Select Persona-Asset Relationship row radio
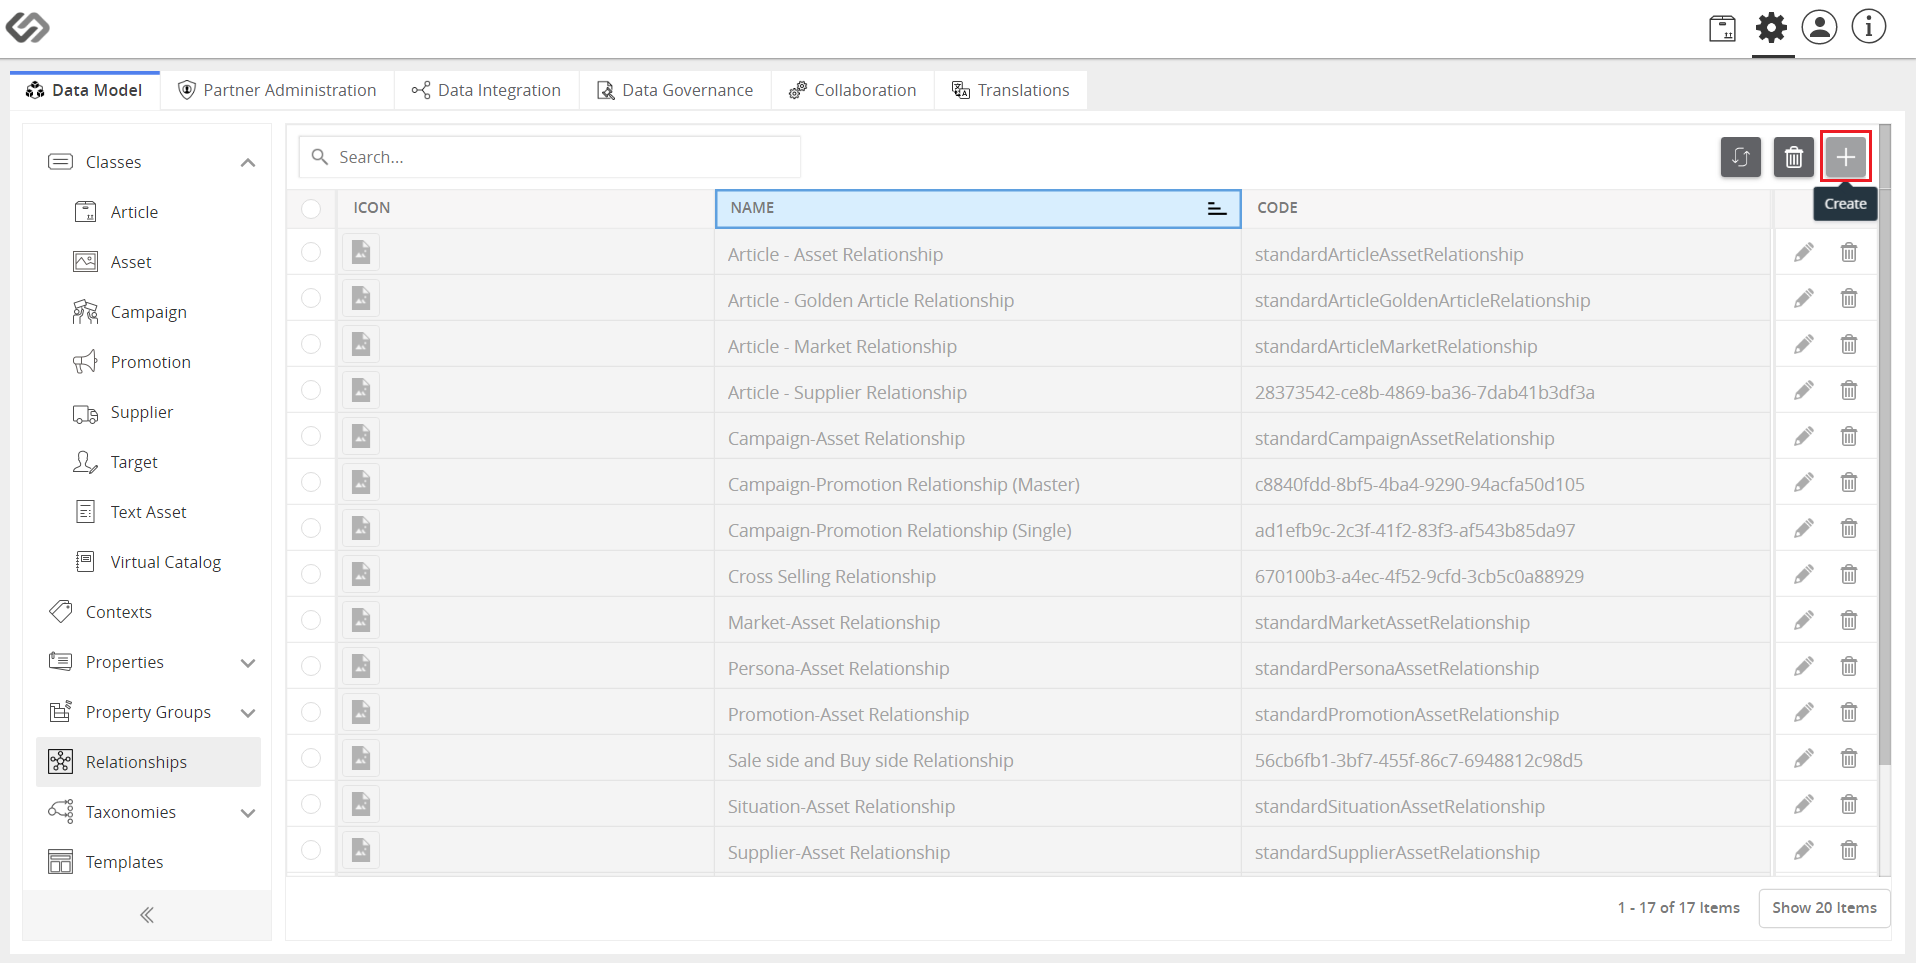Viewport: 1916px width, 963px height. pos(311,666)
